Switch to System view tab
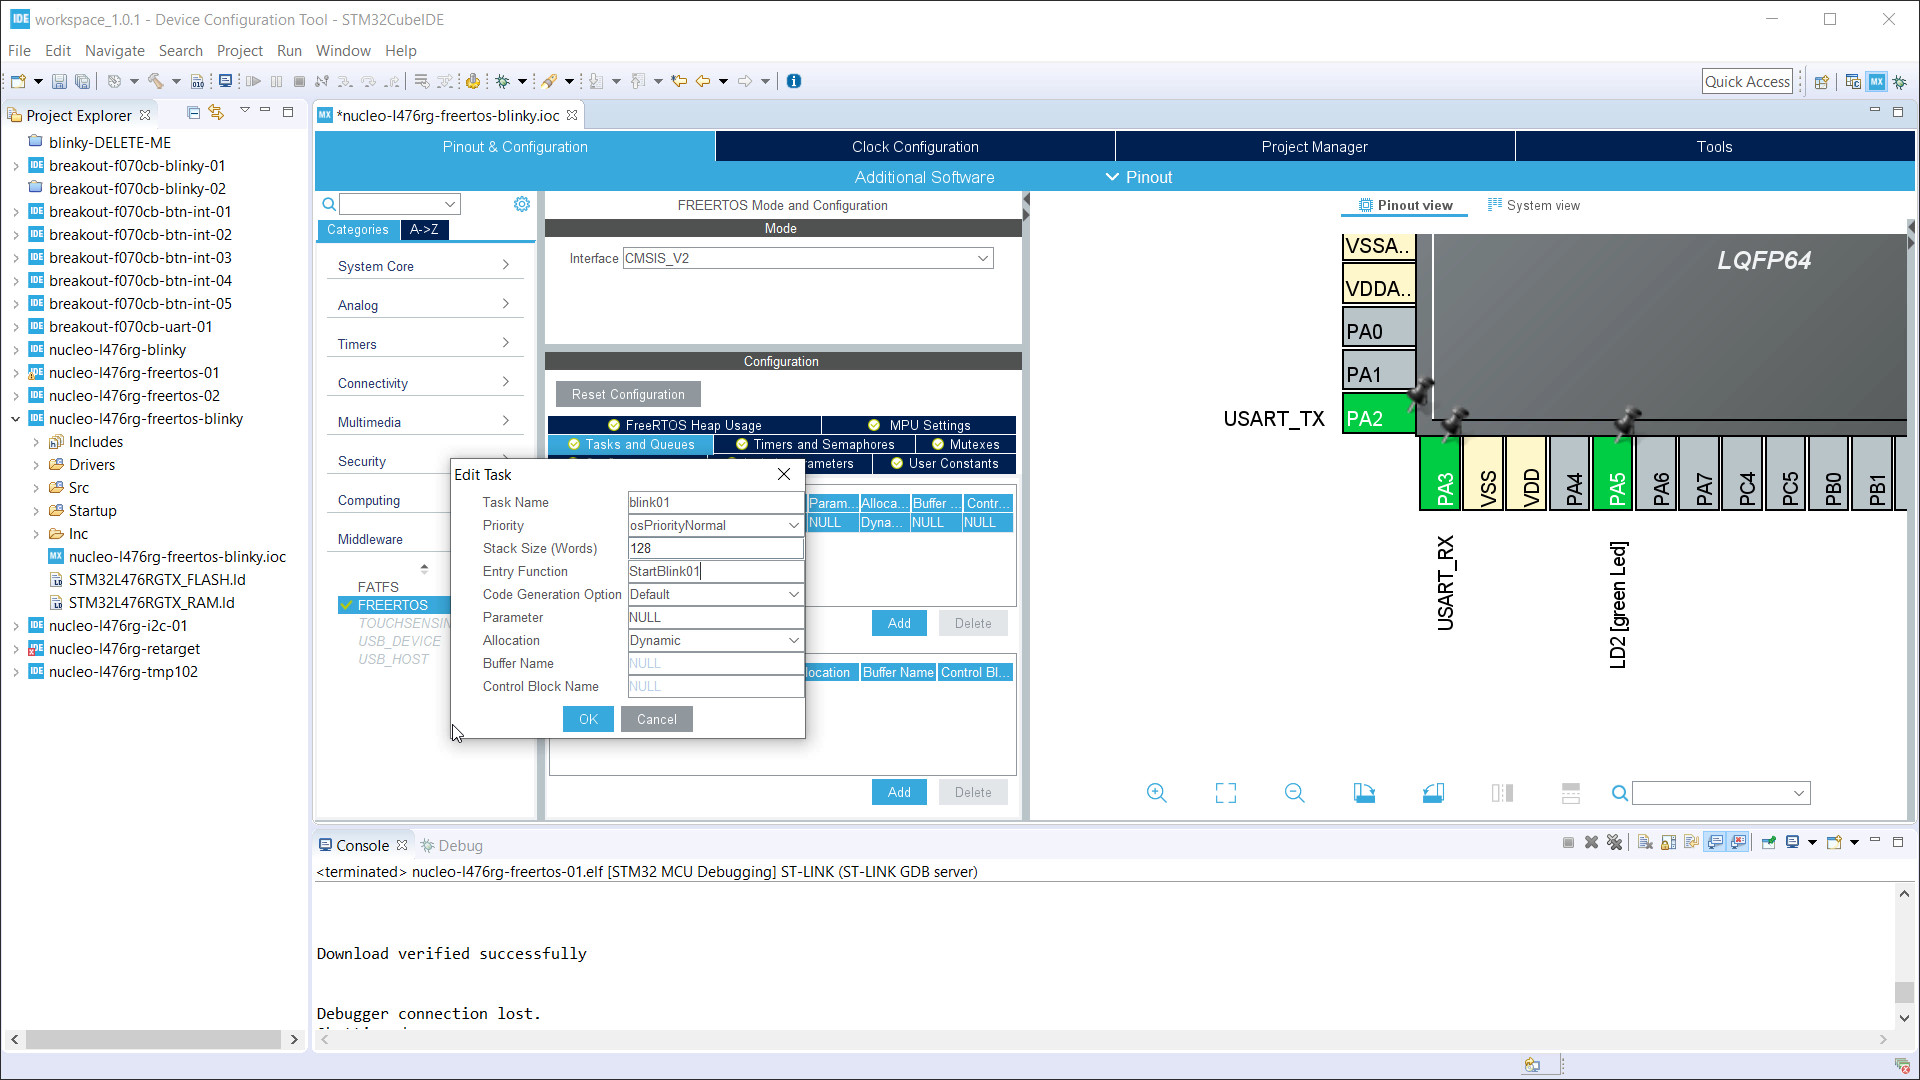1920x1080 pixels. [1534, 205]
